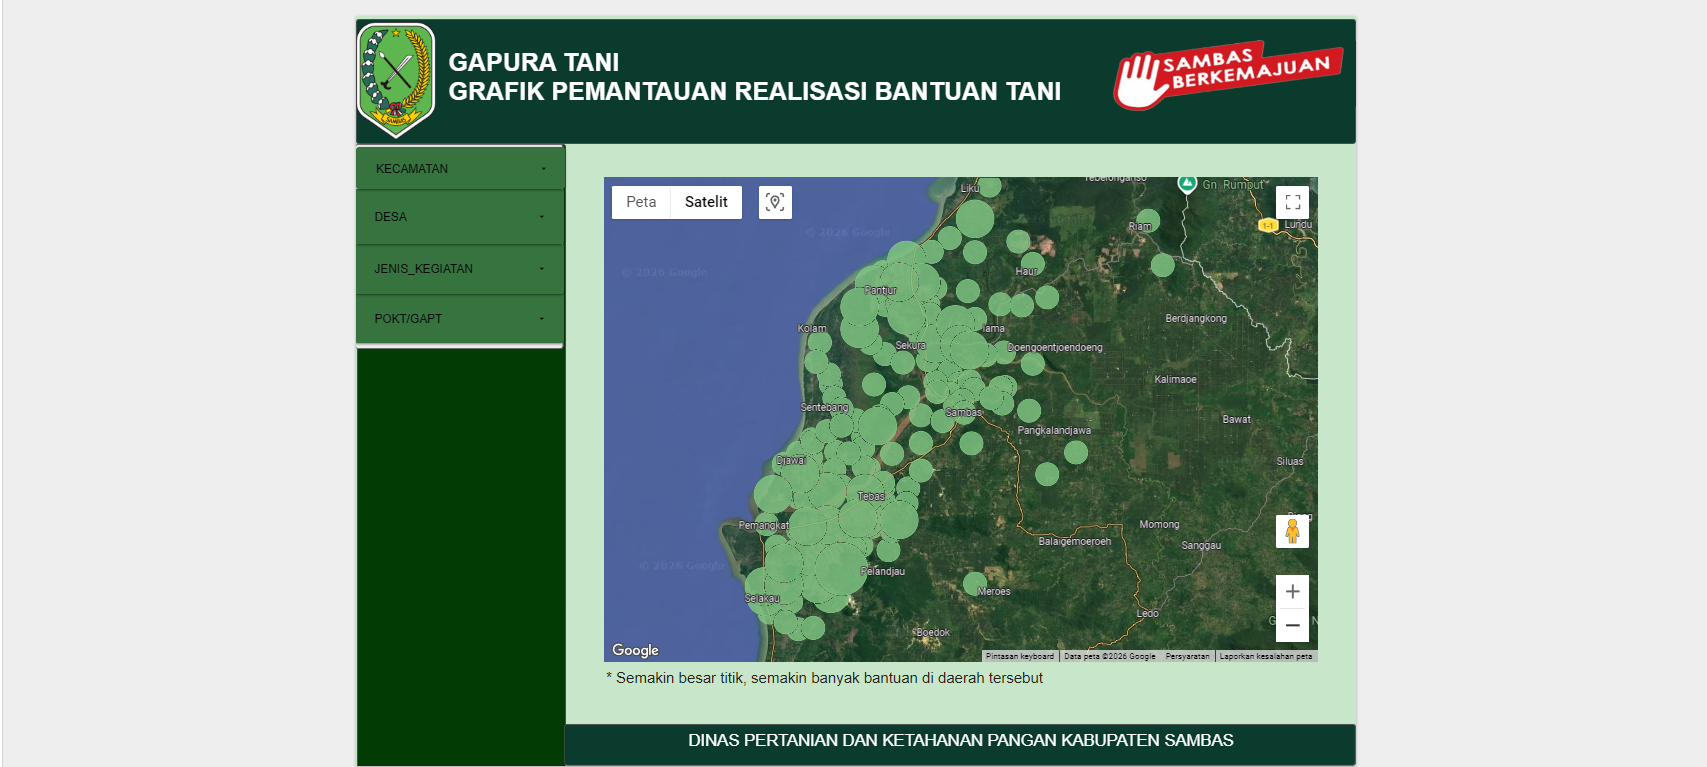Click the Siluas label on the map
The image size is (1707, 767).
(1290, 461)
